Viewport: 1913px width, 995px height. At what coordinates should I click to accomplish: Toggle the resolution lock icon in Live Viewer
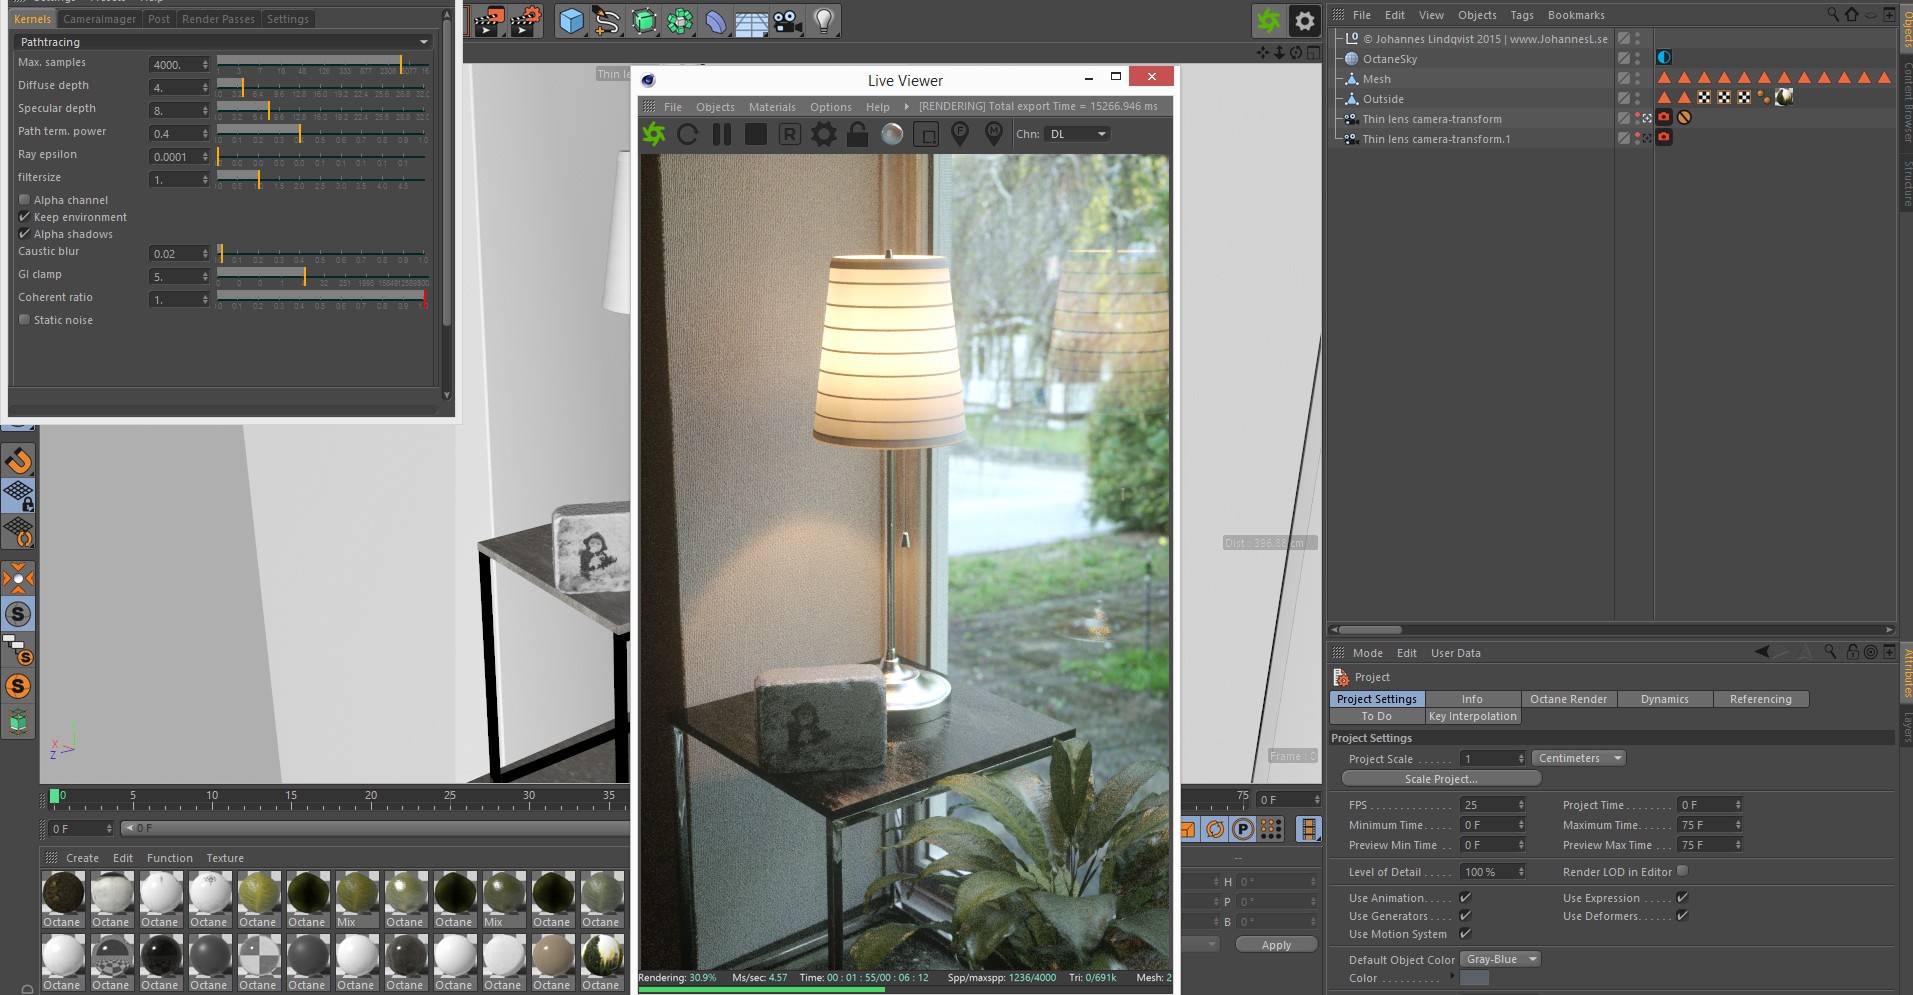[x=858, y=134]
